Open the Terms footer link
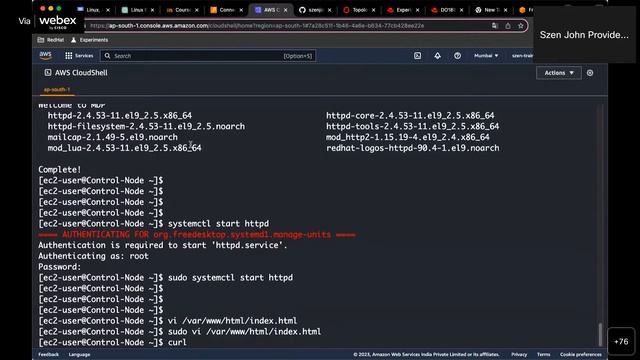 pos(543,354)
